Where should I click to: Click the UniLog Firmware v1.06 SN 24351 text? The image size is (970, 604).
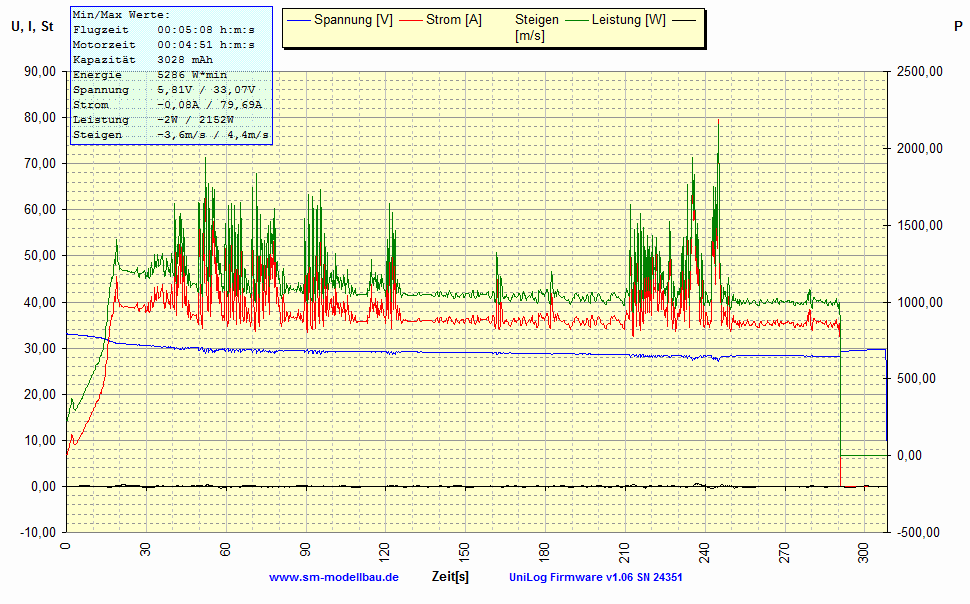(595, 577)
